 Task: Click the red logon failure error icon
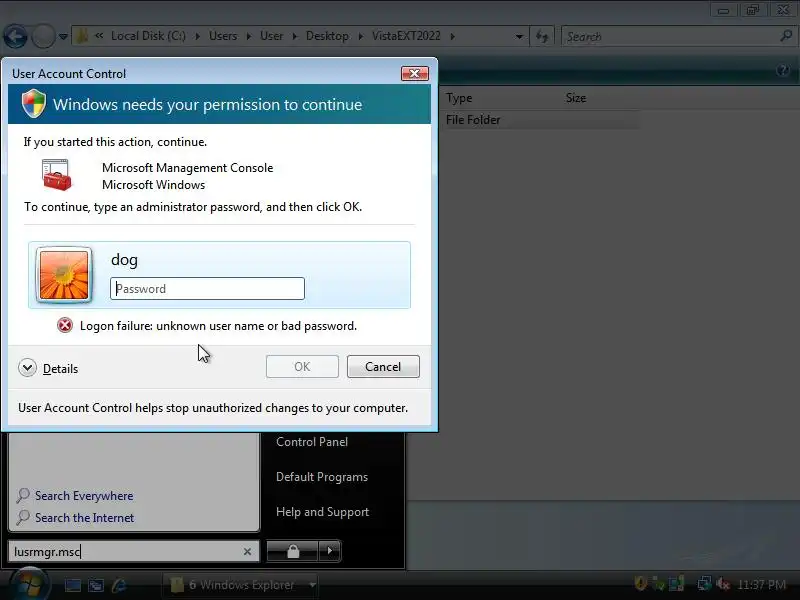[65, 325]
